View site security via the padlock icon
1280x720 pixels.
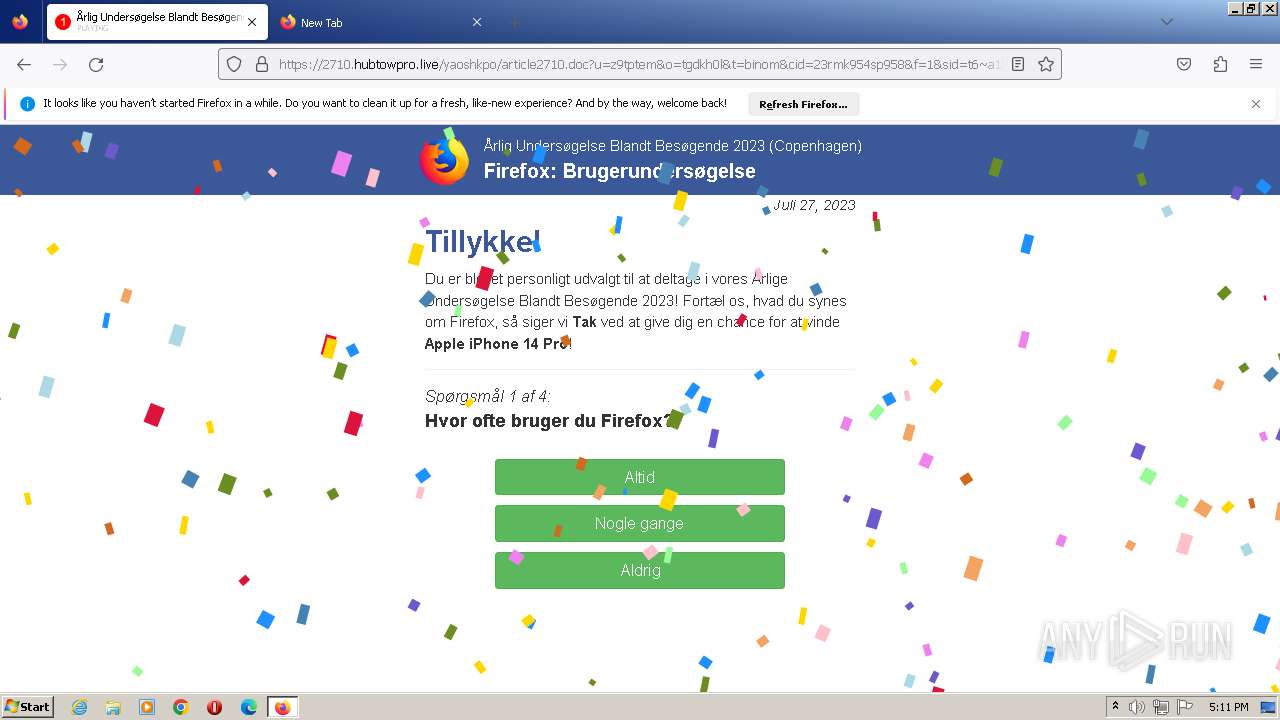click(262, 64)
